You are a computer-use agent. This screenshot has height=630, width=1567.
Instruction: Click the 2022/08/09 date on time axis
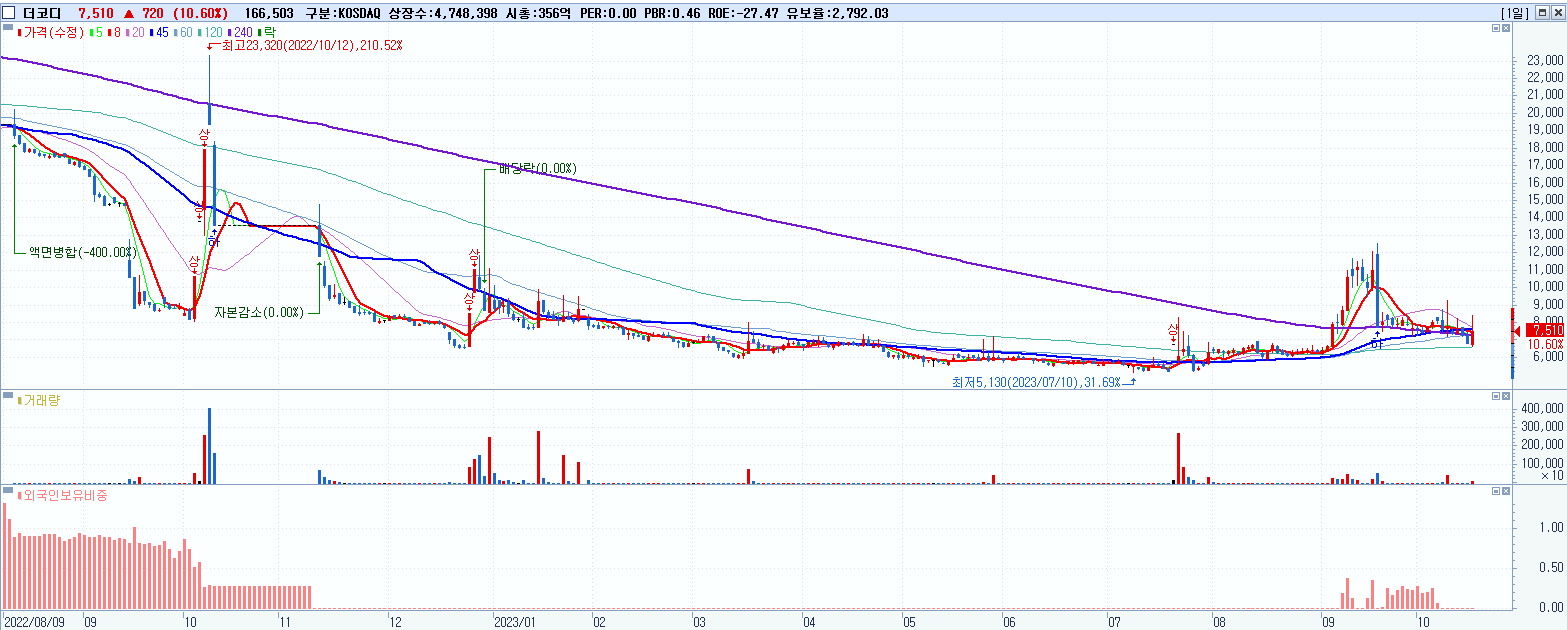34,621
